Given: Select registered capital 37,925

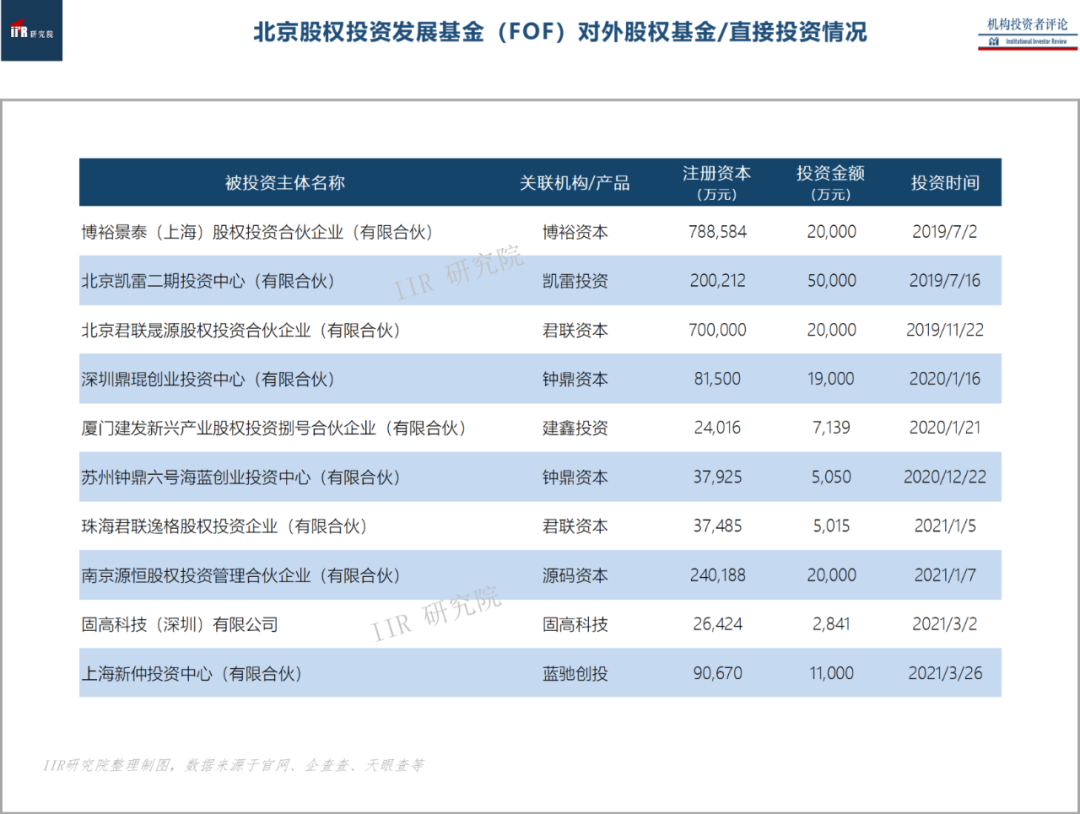Looking at the screenshot, I should coord(717,478).
